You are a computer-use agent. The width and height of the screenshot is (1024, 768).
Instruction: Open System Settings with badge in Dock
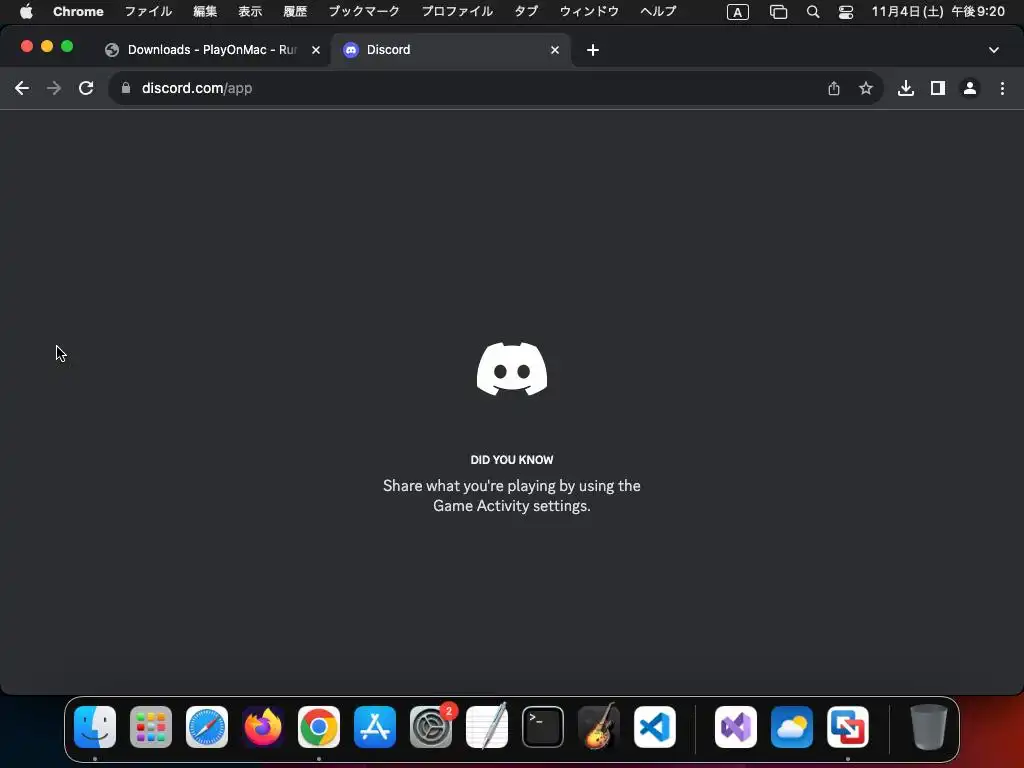(x=431, y=727)
